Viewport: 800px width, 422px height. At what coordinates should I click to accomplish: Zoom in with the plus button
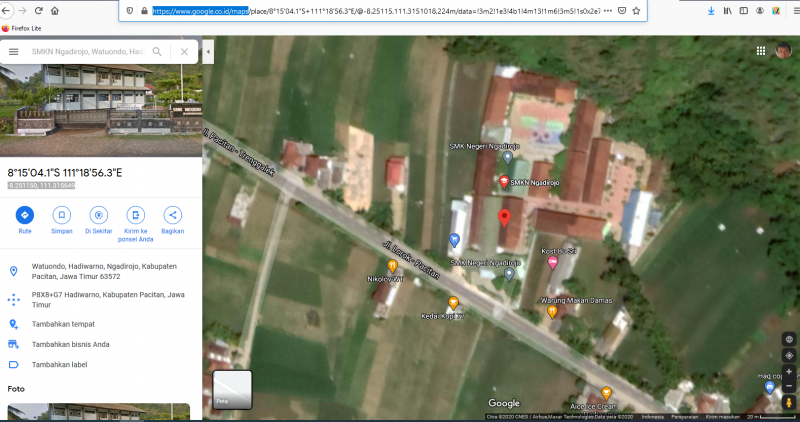tap(789, 371)
